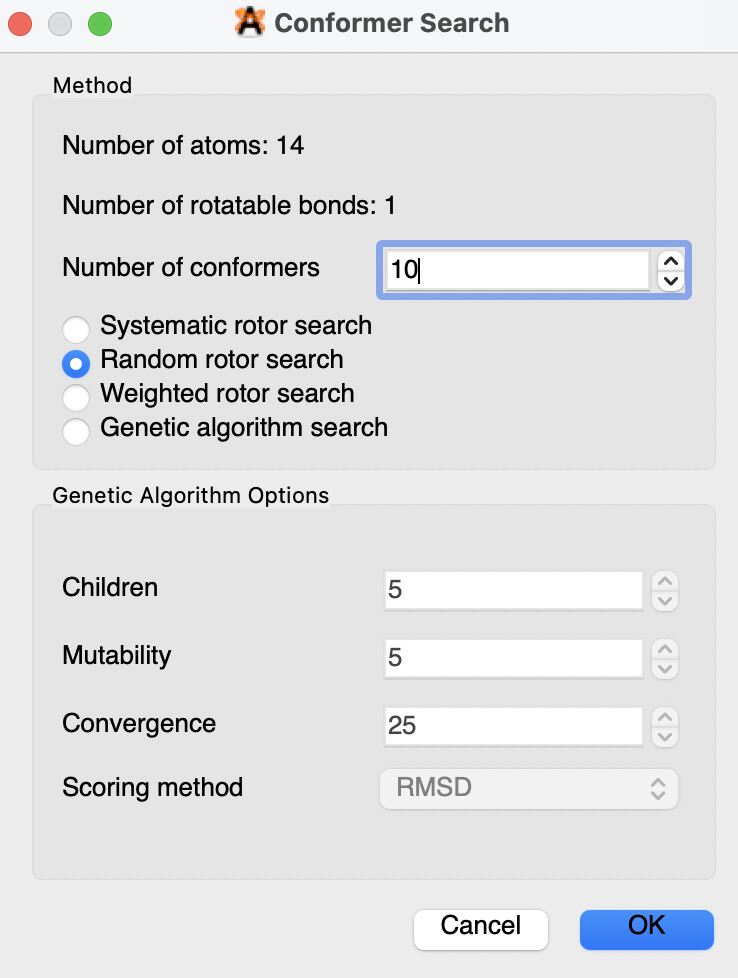
Task: Click the Avogadro icon in title bar
Action: tap(249, 22)
